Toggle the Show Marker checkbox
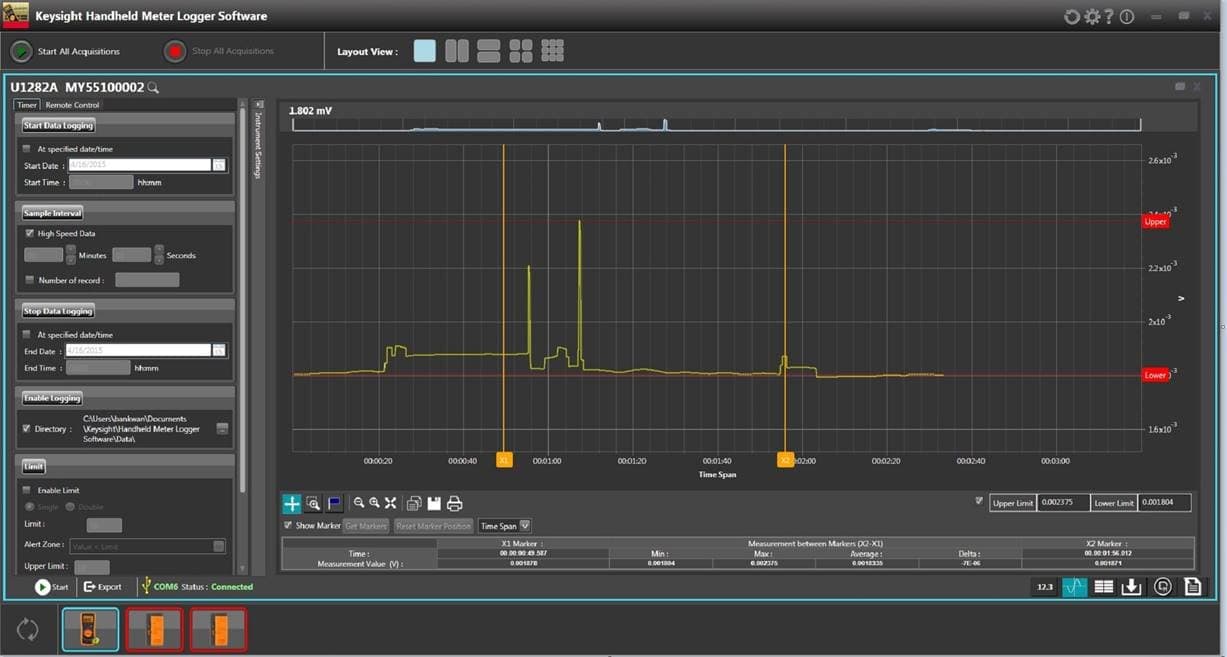Viewport: 1227px width, 657px height. coord(289,525)
